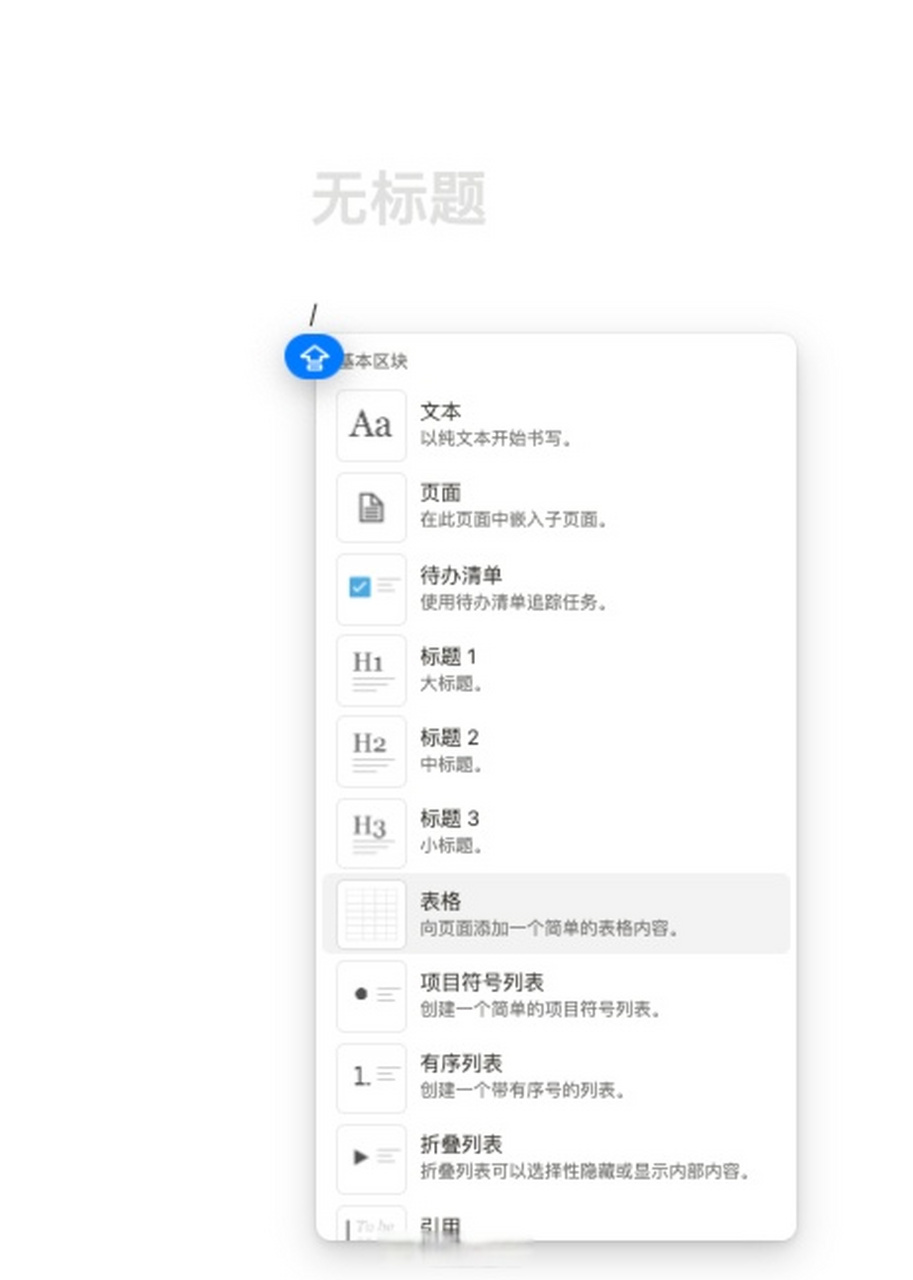
Task: Choose 标题 2 block option
Action: (x=556, y=751)
